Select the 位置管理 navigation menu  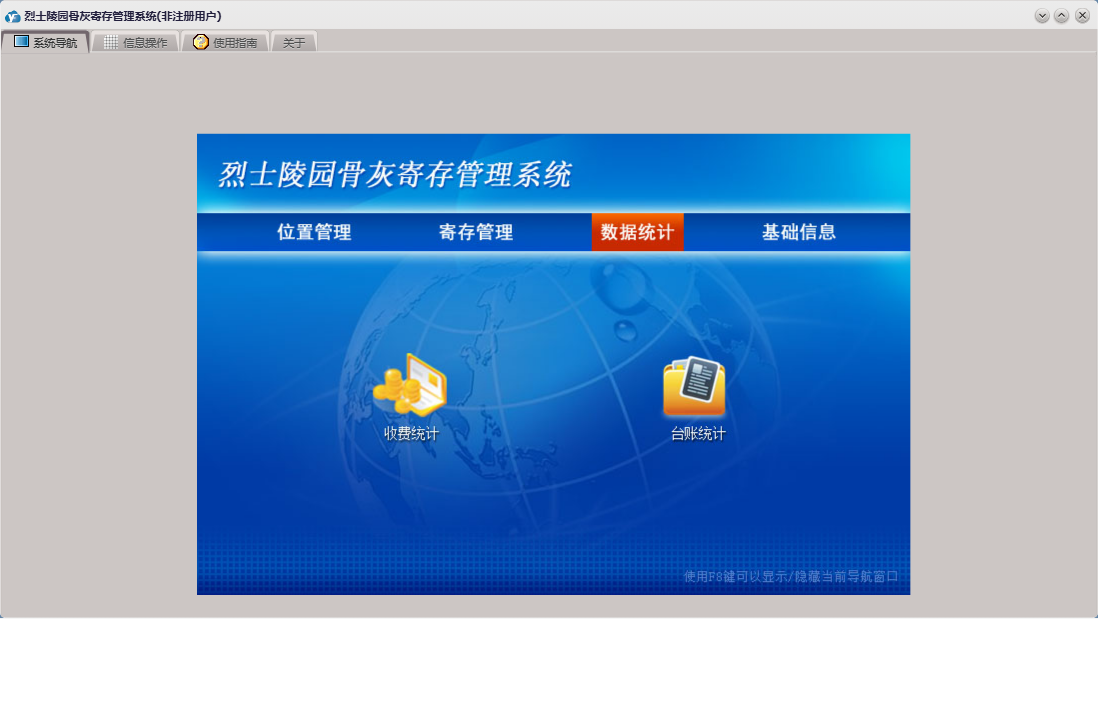tap(314, 232)
